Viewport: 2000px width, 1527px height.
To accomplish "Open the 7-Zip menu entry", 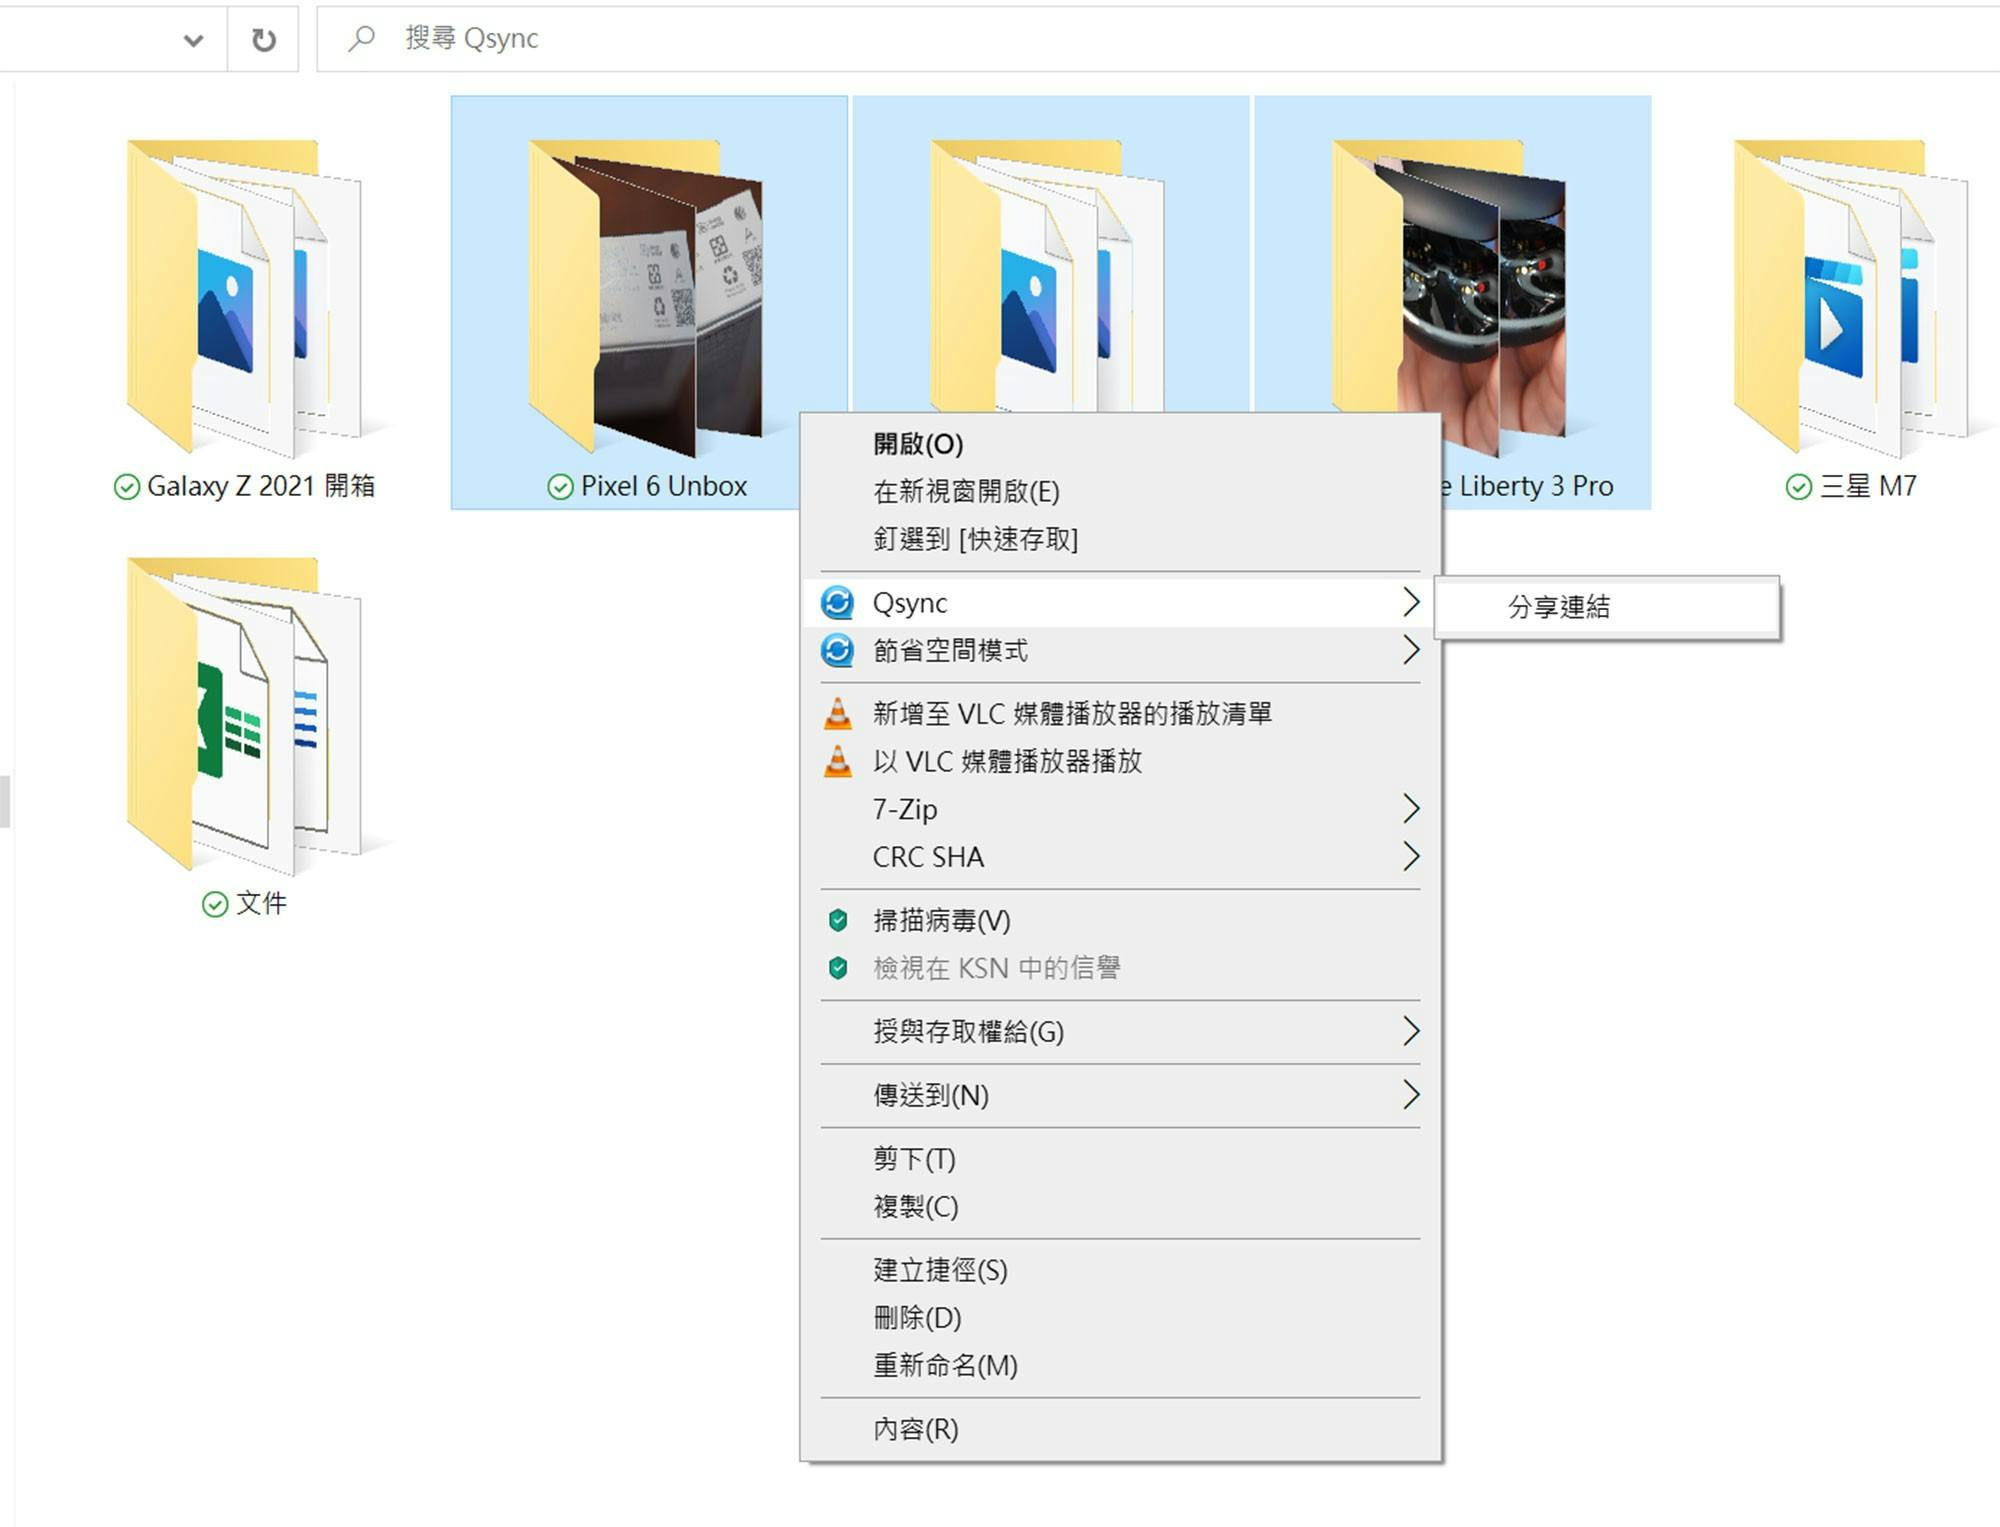I will [x=1120, y=809].
